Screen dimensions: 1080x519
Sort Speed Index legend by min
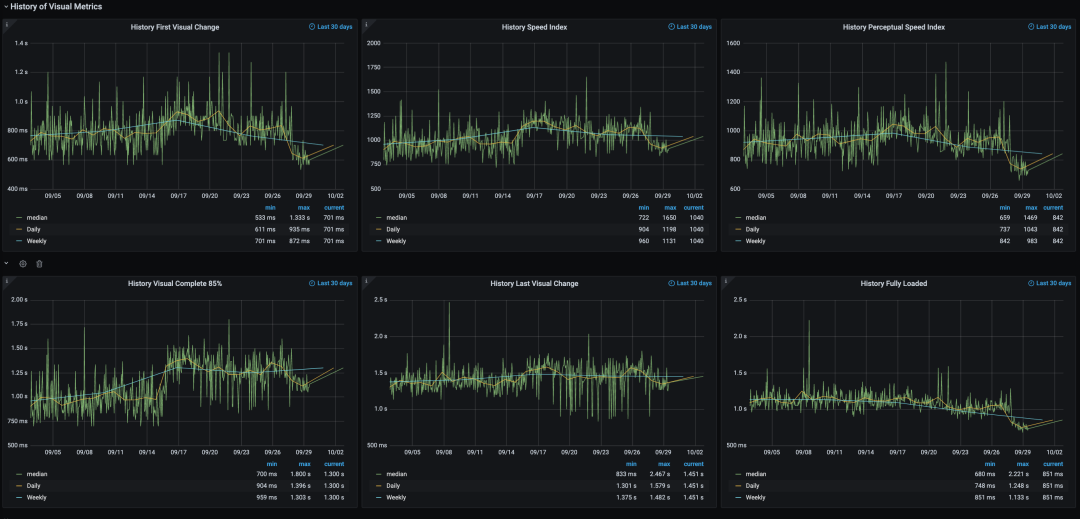point(644,207)
